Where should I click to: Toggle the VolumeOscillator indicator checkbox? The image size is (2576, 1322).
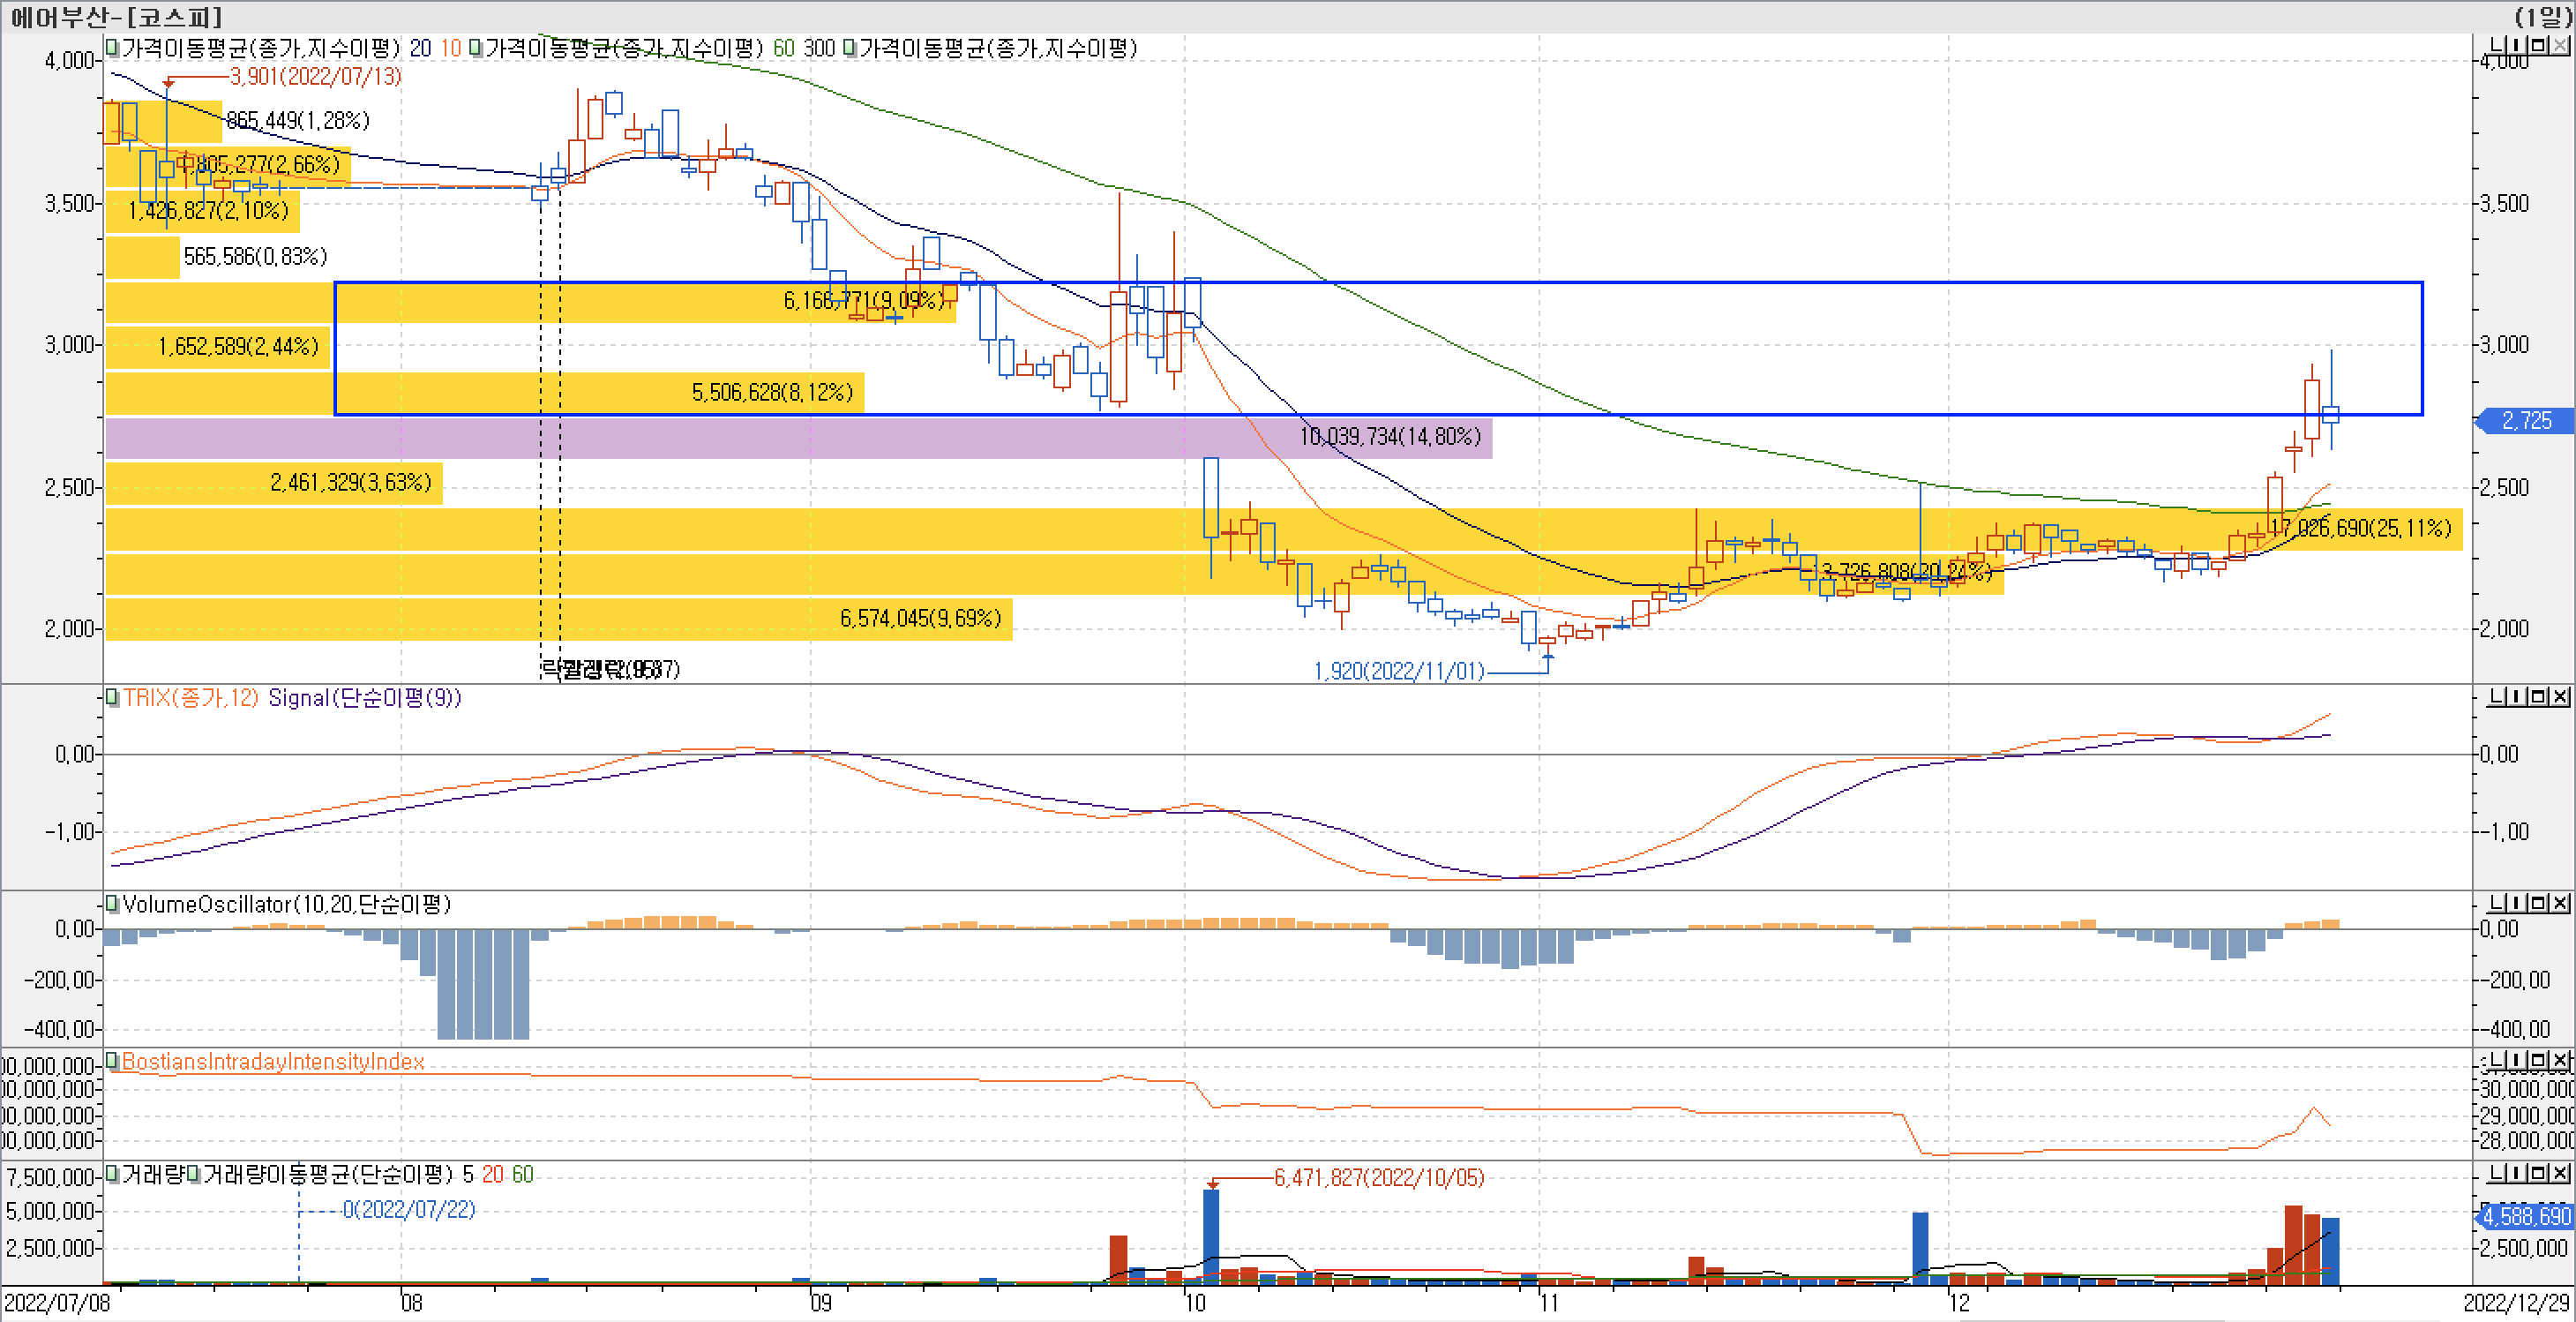point(112,904)
